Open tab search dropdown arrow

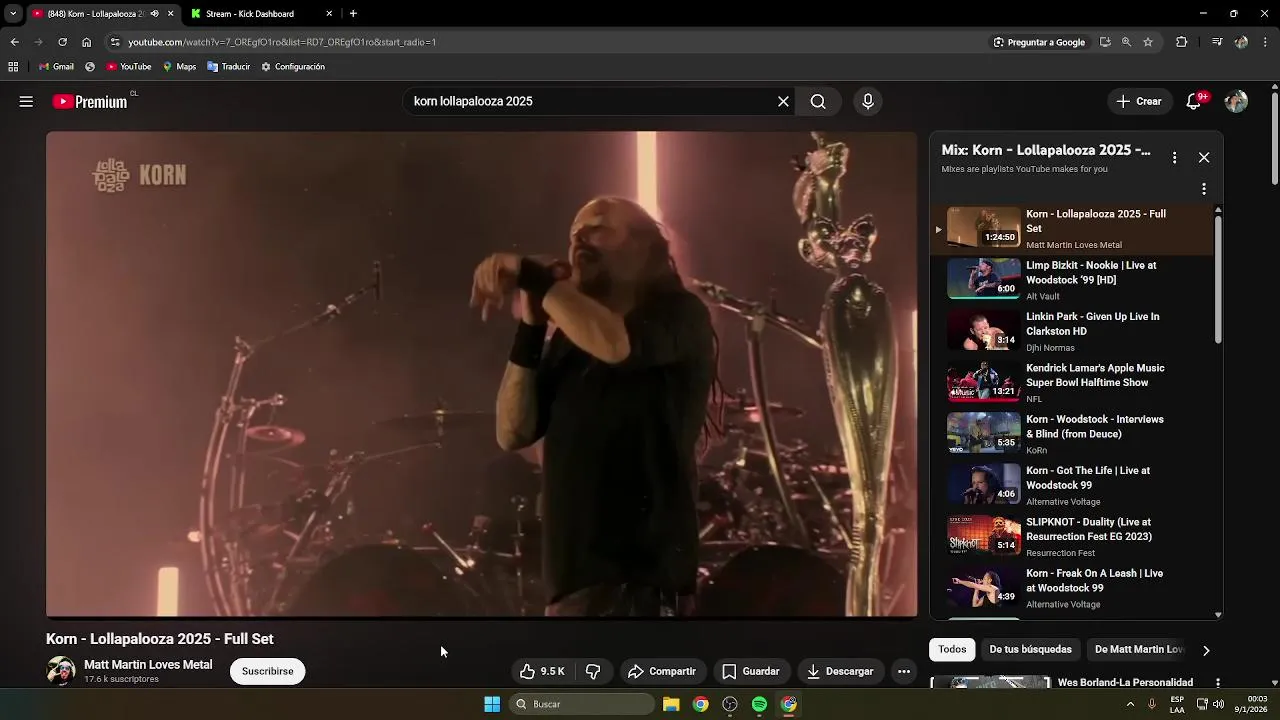(x=13, y=14)
